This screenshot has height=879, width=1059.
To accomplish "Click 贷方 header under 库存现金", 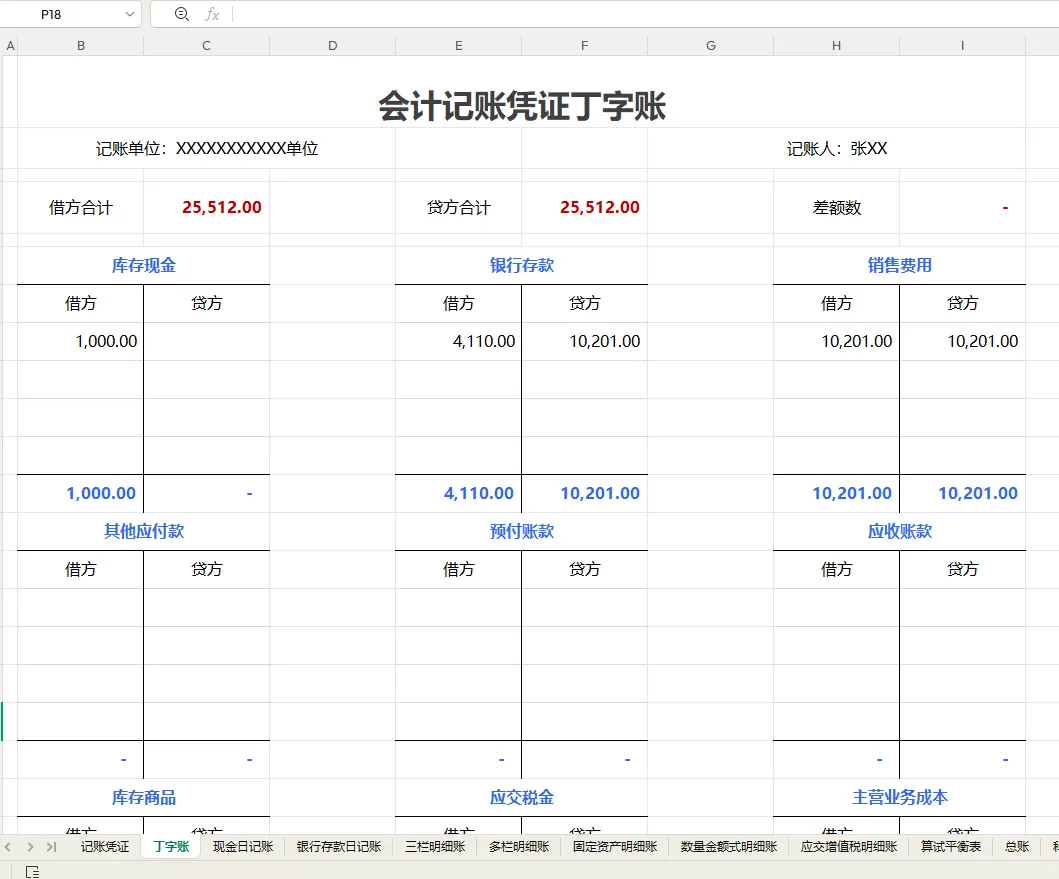I will pyautogui.click(x=207, y=303).
